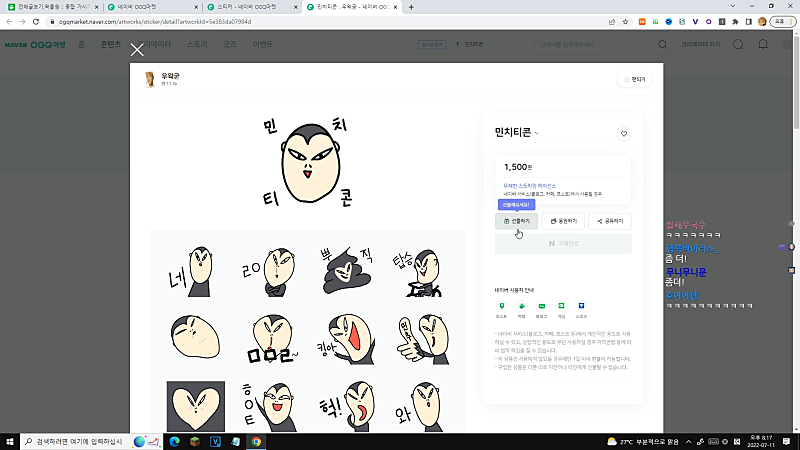Image resolution: width=800 pixels, height=450 pixels.
Task: Click the 응원하기 cheer button
Action: [x=563, y=221]
